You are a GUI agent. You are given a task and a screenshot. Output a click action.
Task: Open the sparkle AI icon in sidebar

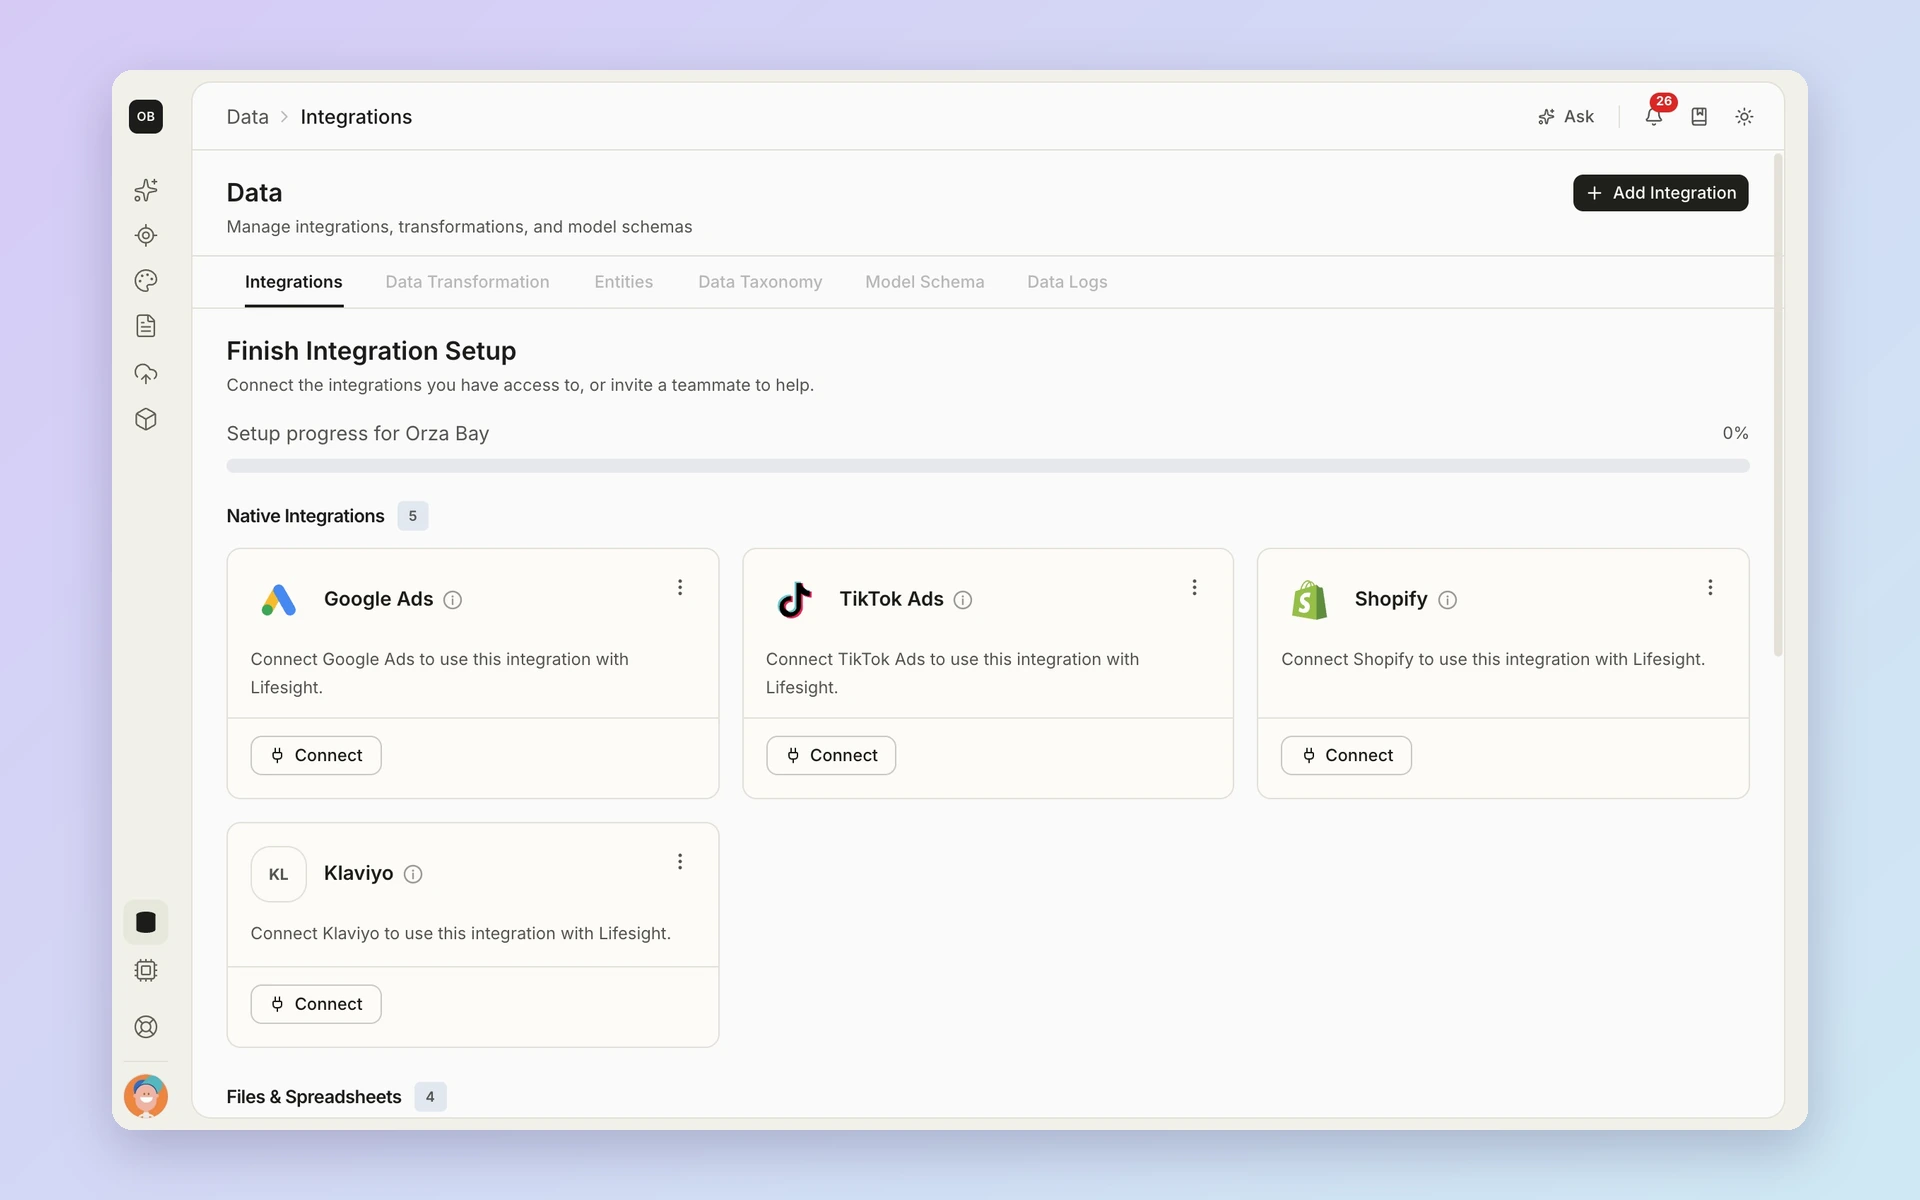coord(146,190)
